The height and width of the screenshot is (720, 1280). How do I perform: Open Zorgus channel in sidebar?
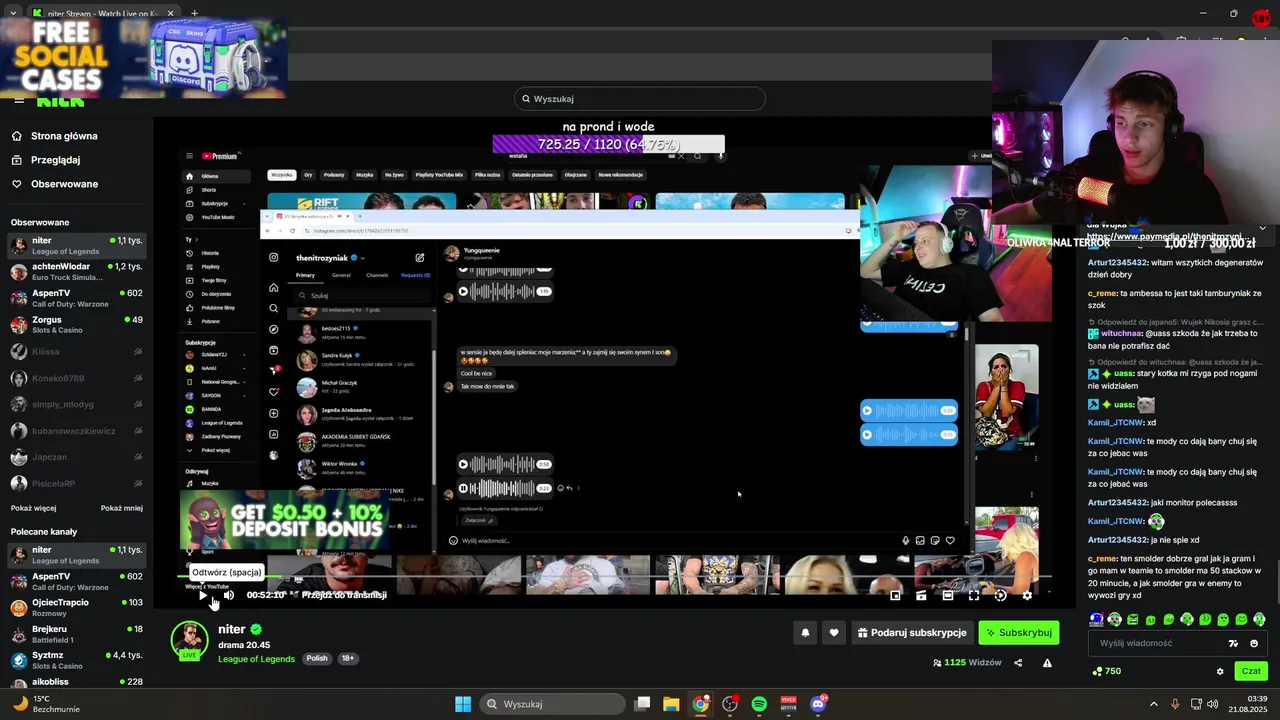click(x=76, y=325)
